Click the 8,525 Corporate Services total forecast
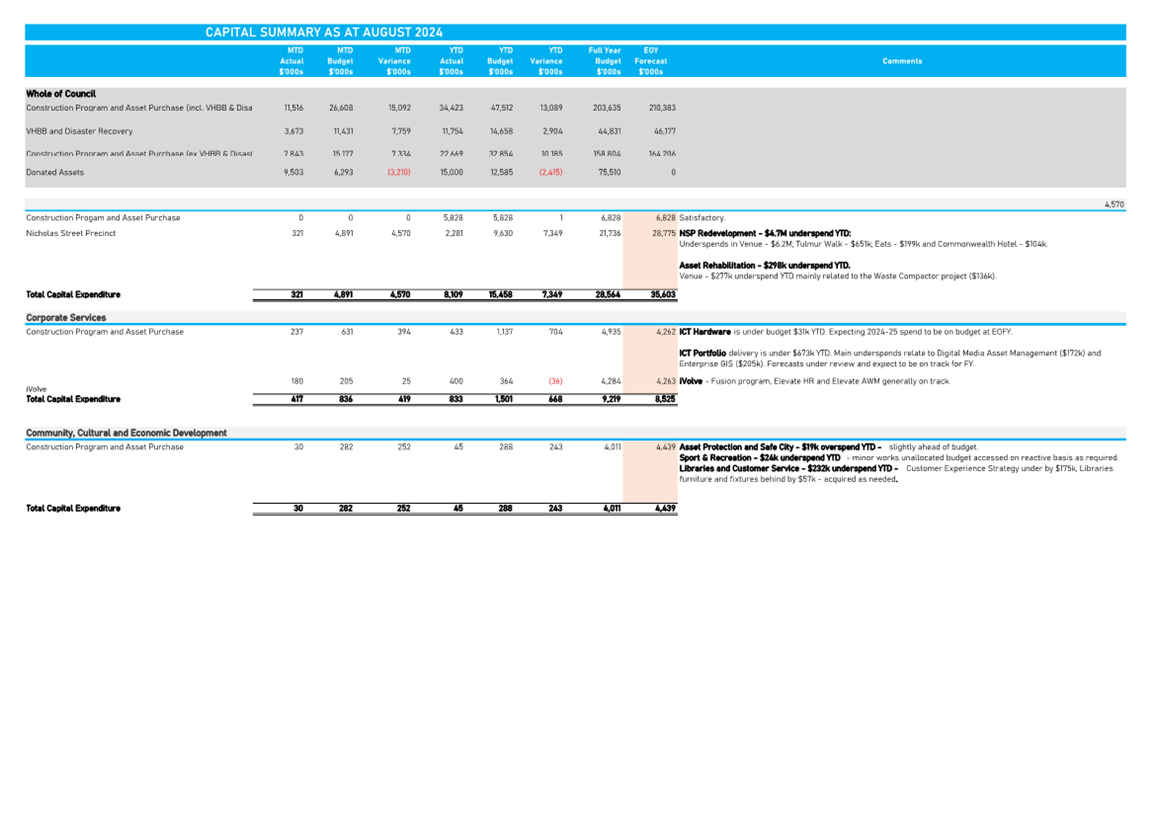Image resolution: width=1155 pixels, height=816 pixels. point(665,399)
